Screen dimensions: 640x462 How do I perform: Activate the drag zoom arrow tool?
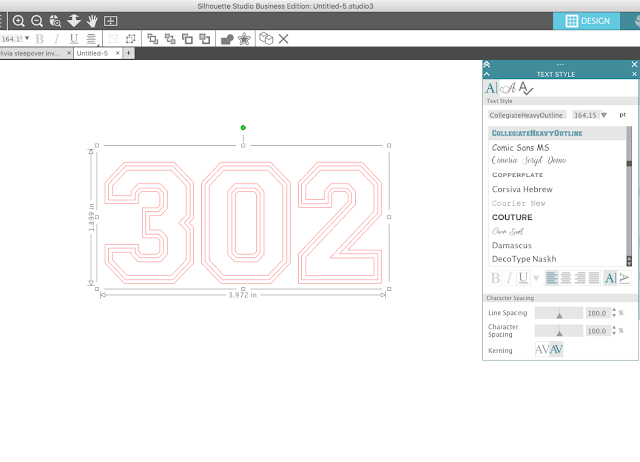(74, 21)
